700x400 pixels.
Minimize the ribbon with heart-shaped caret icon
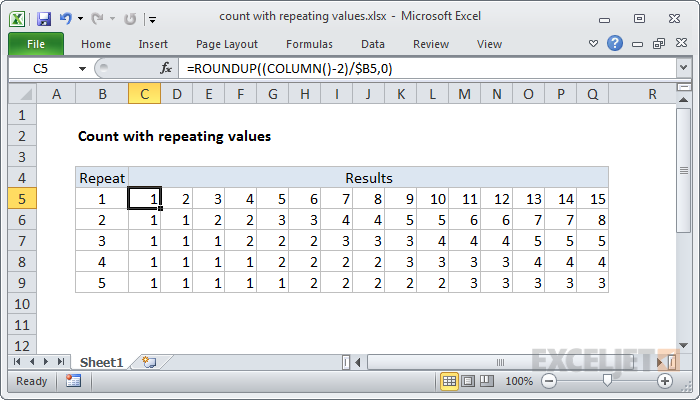tap(593, 43)
